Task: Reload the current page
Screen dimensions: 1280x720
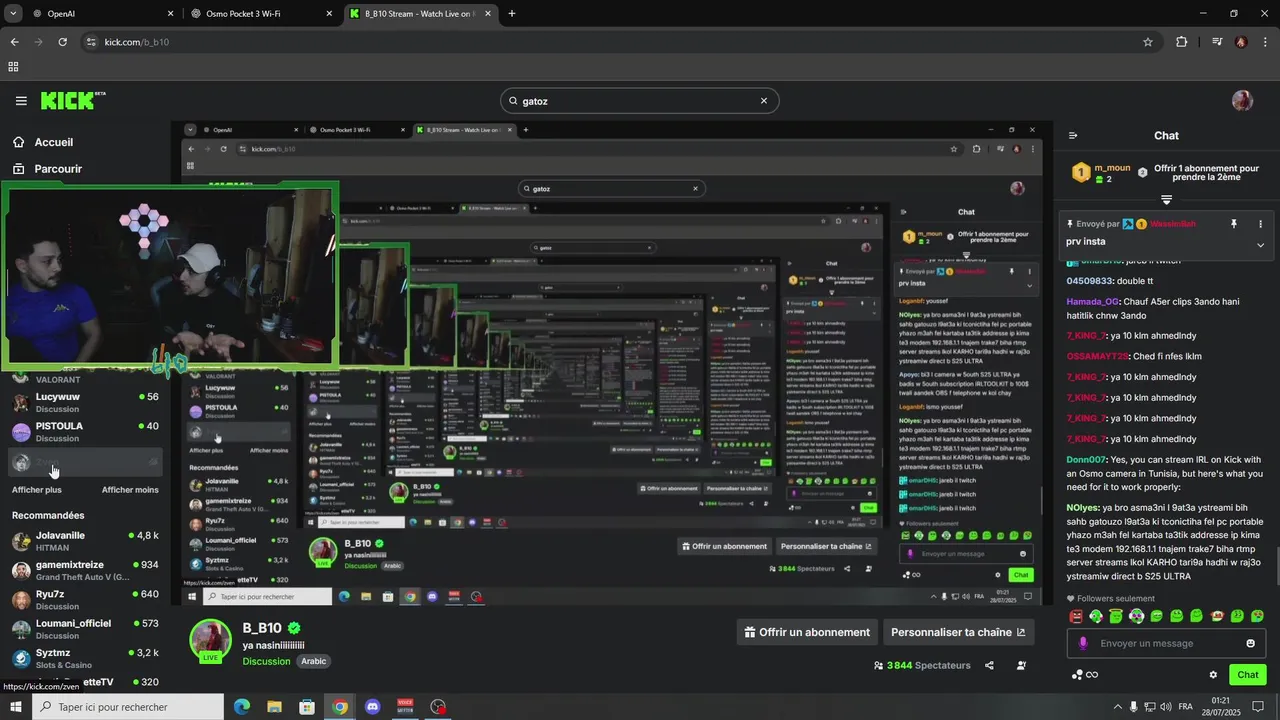Action: pos(62,42)
